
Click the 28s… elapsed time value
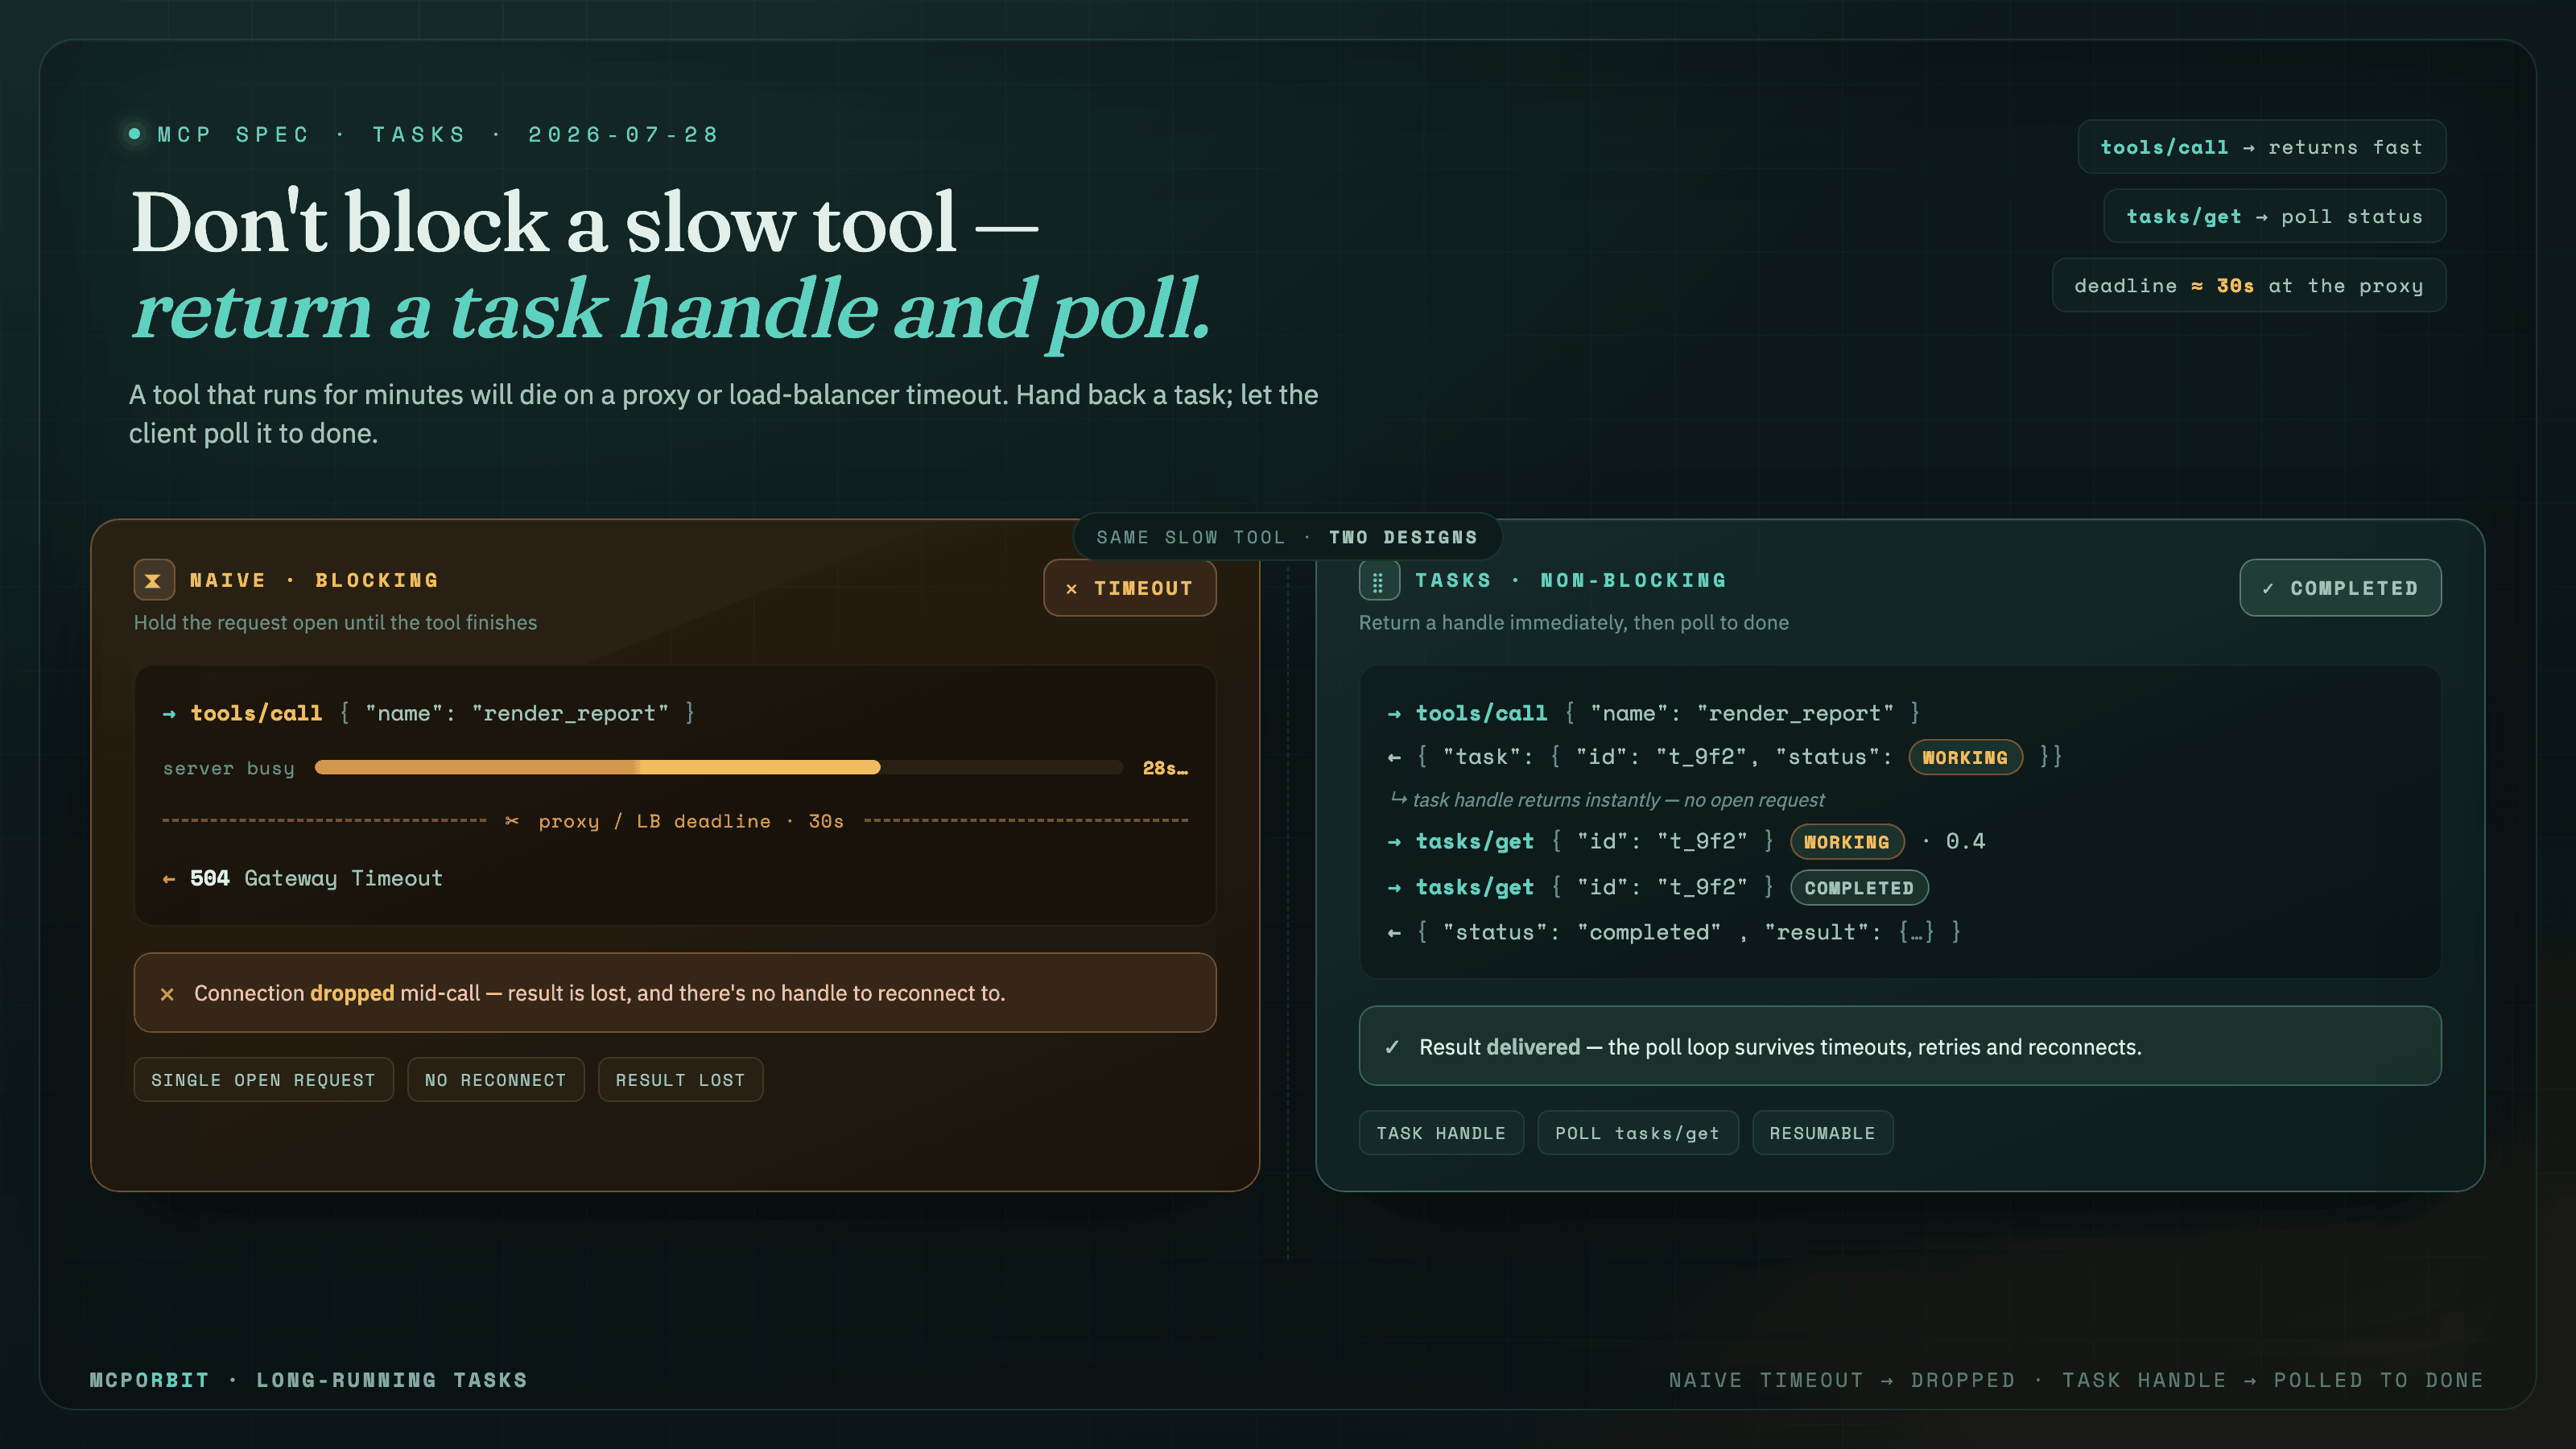point(1165,768)
